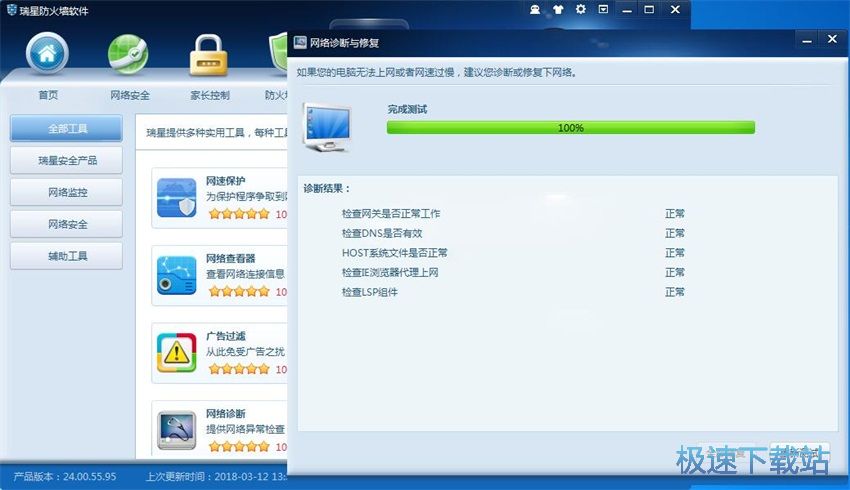Click the green shield firewall icon
Viewport: 850px width, 490px height.
(x=278, y=53)
